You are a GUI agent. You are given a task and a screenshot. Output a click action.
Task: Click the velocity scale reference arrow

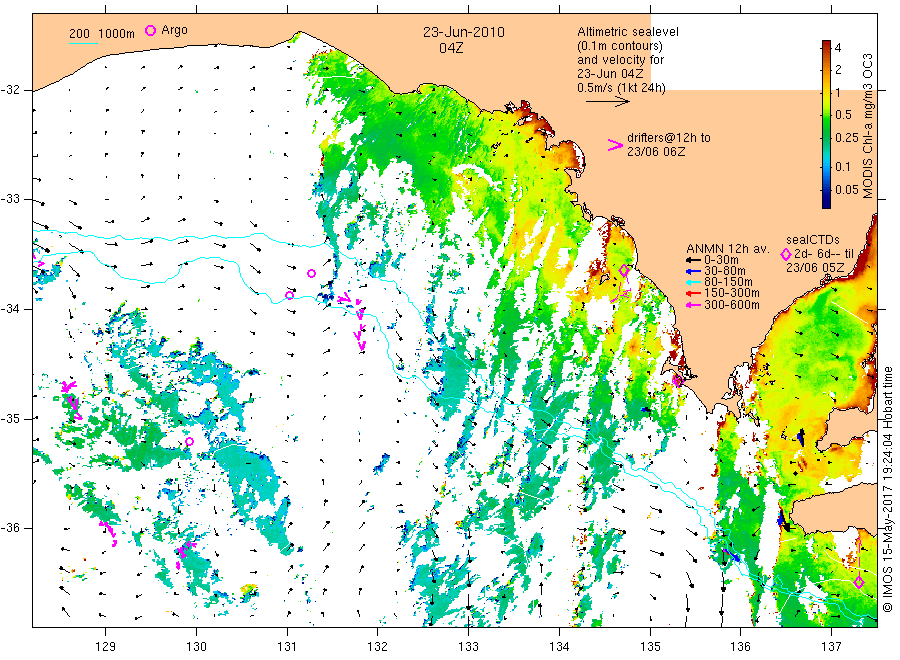tap(608, 102)
